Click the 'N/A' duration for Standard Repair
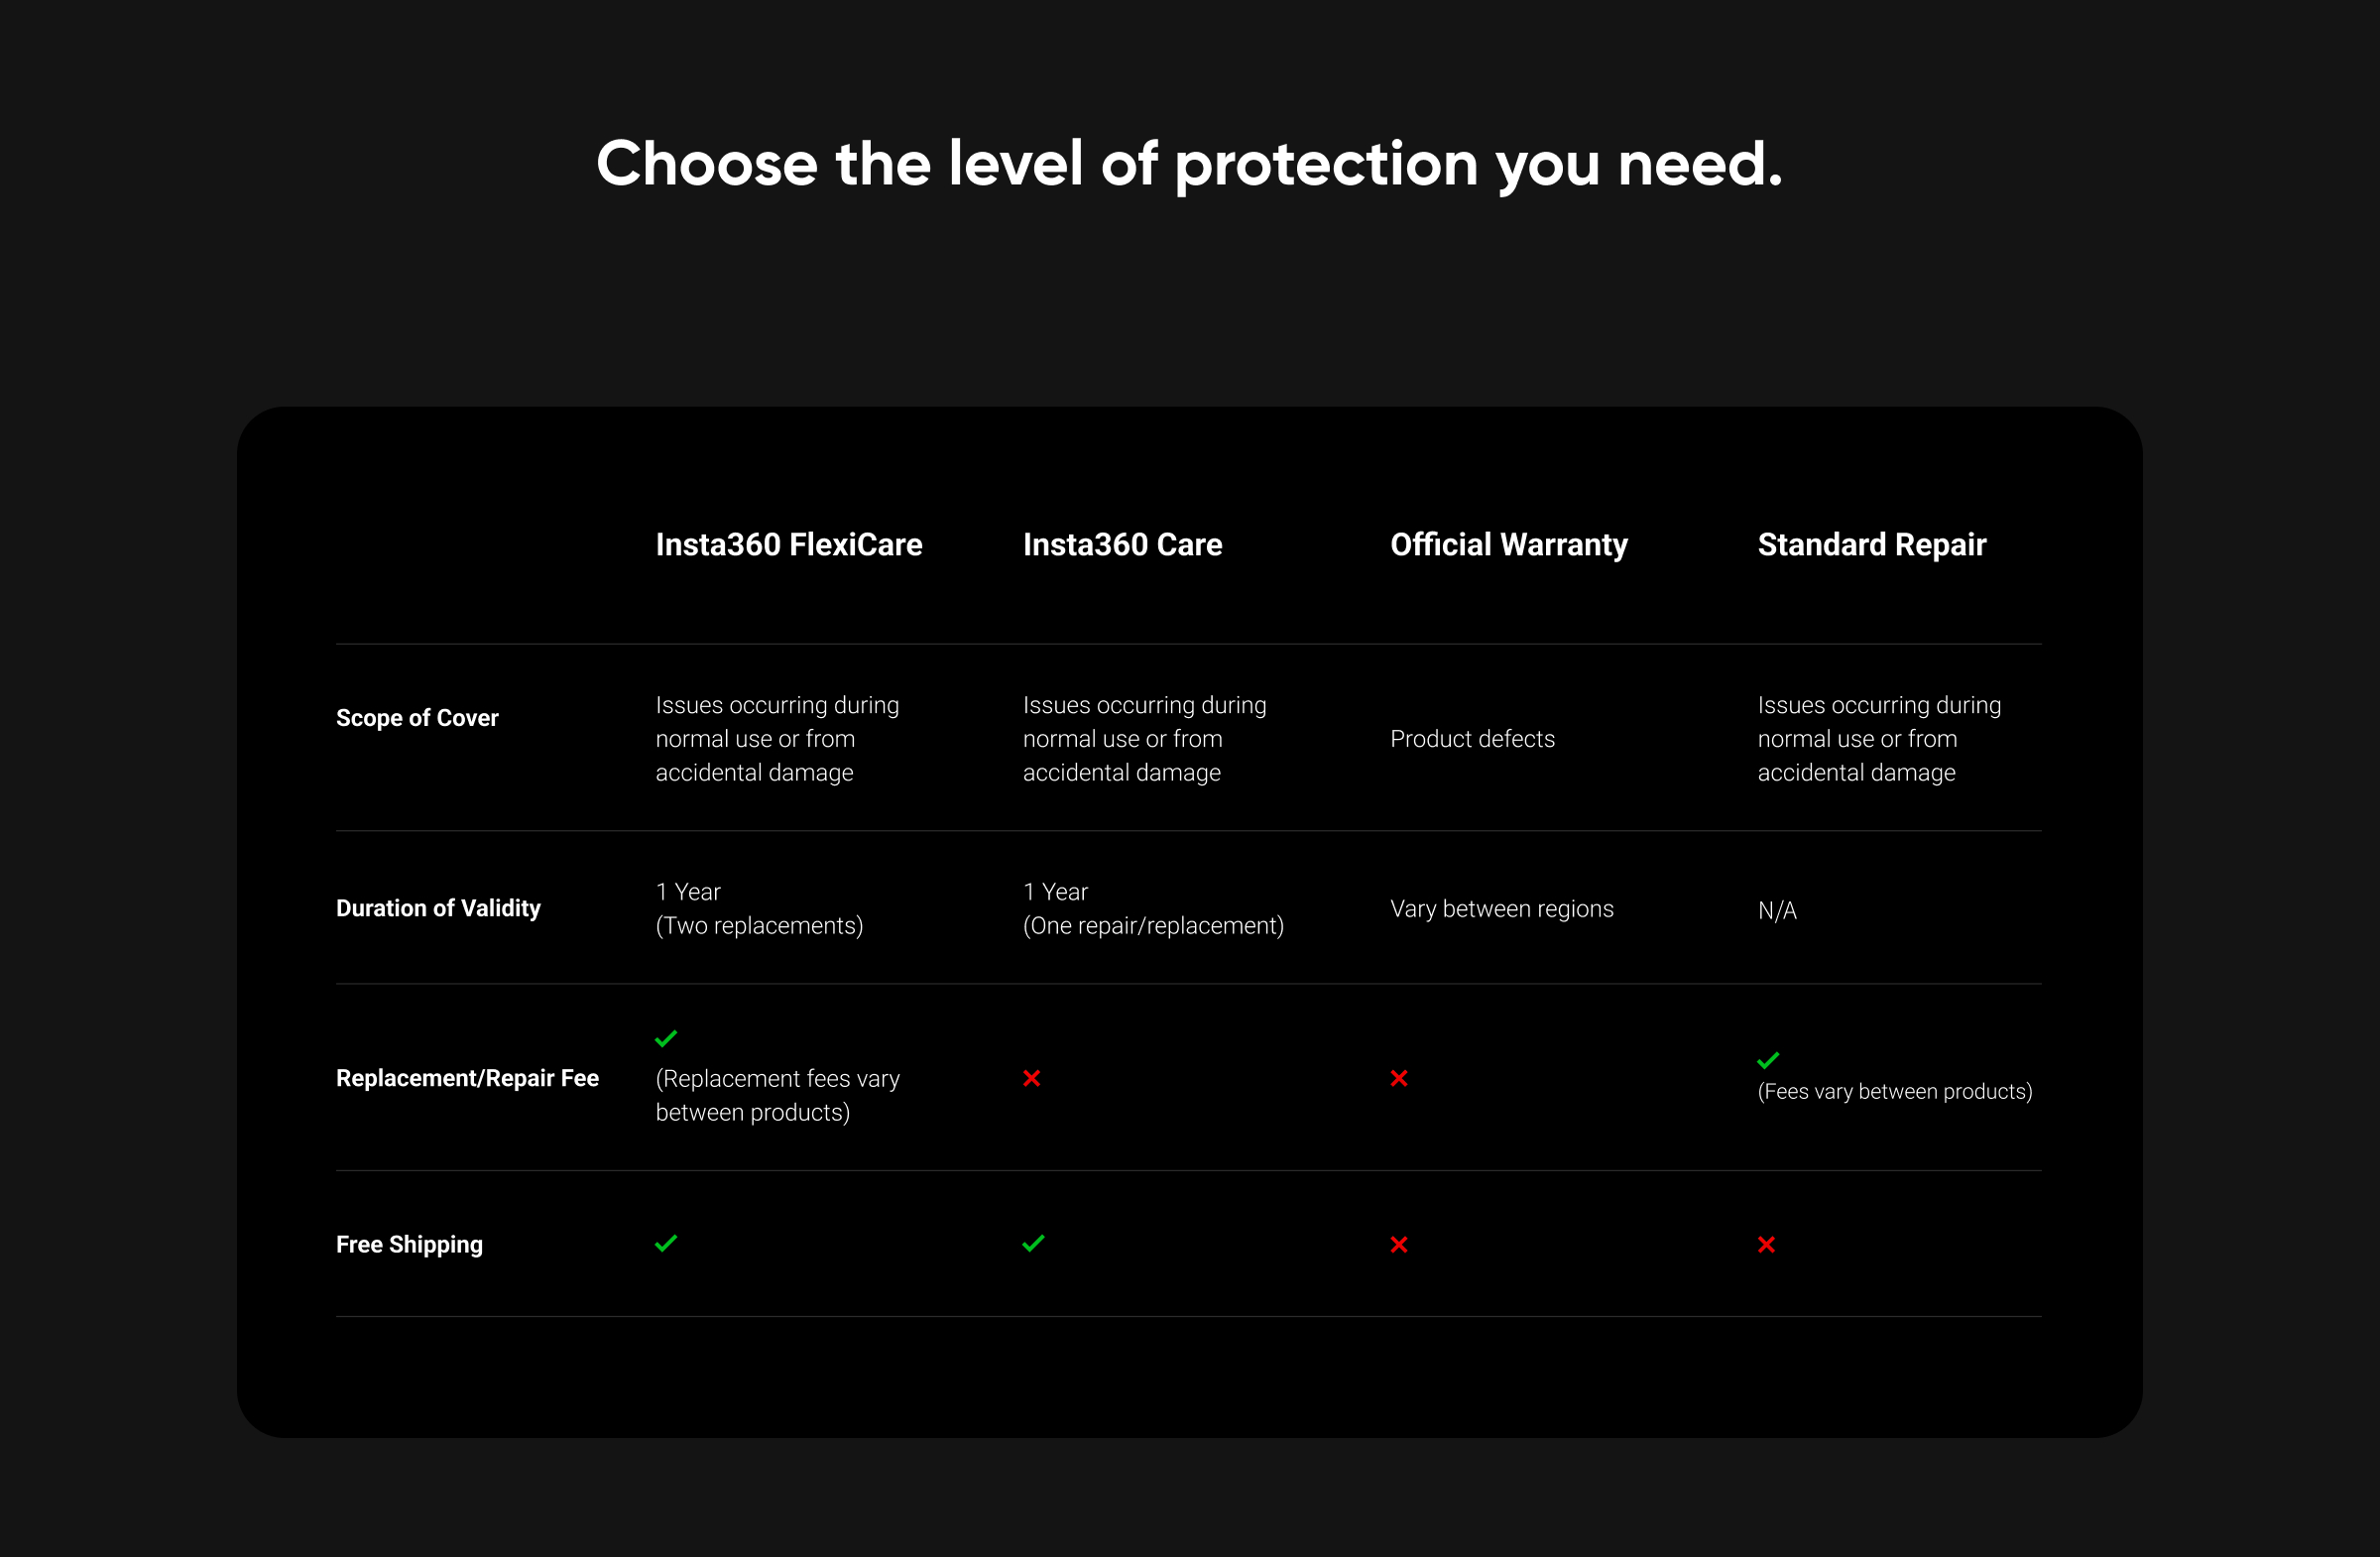 tap(1777, 911)
